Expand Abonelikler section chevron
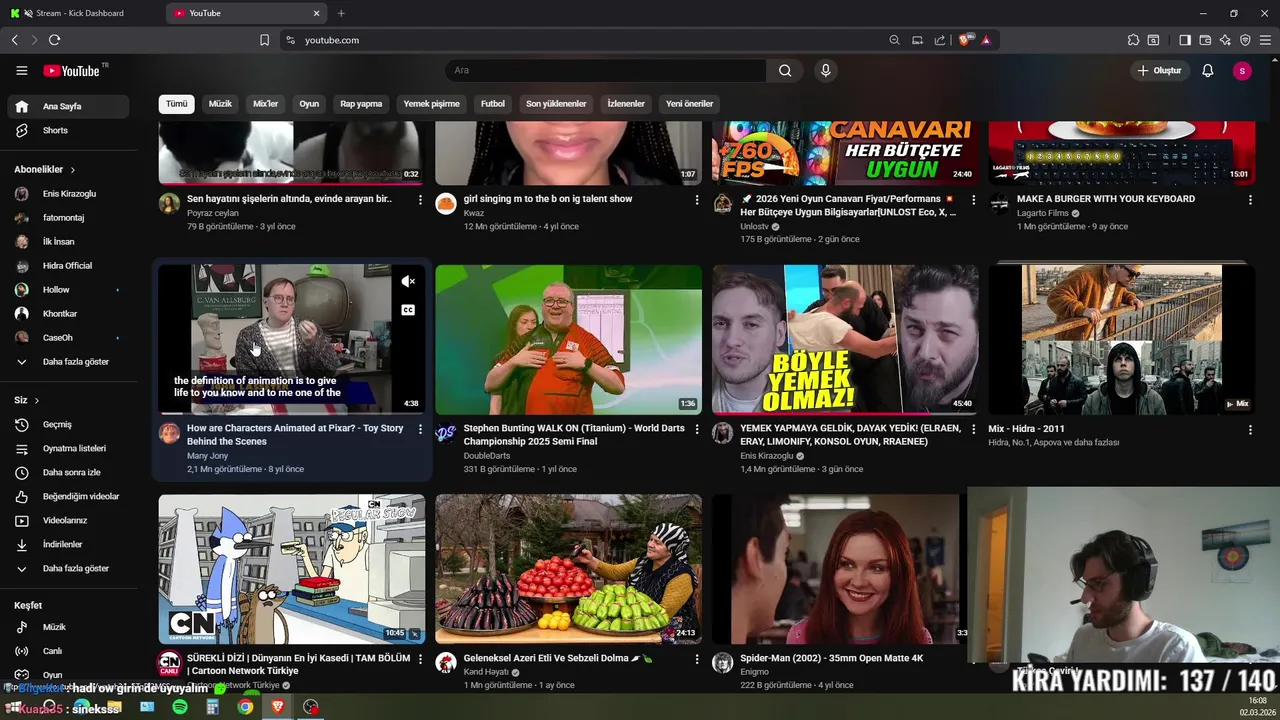 [x=72, y=170]
